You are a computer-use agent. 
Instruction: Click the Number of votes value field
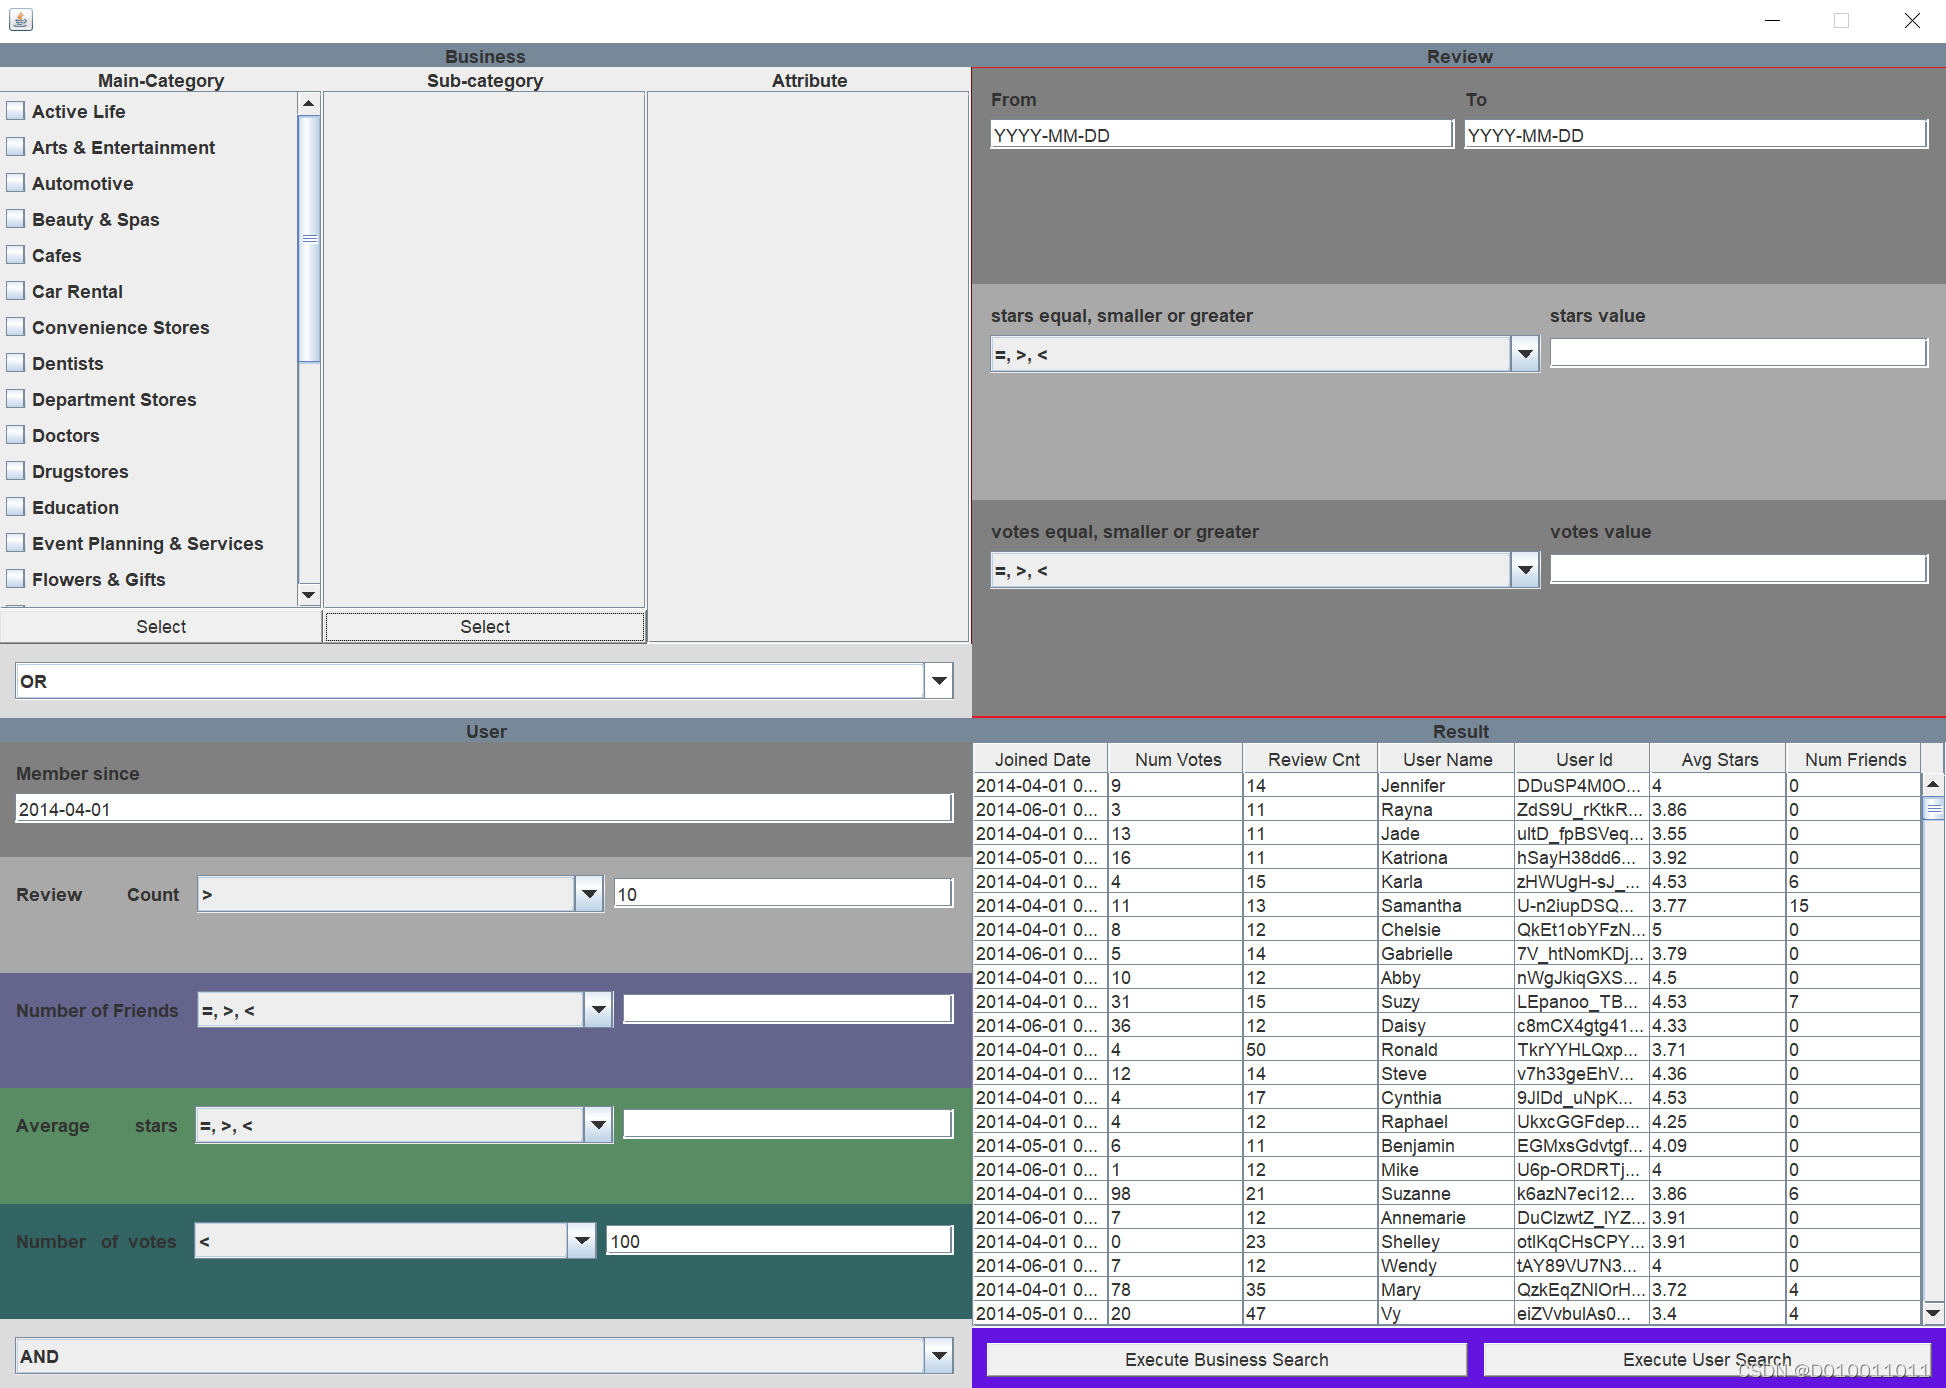click(780, 1241)
